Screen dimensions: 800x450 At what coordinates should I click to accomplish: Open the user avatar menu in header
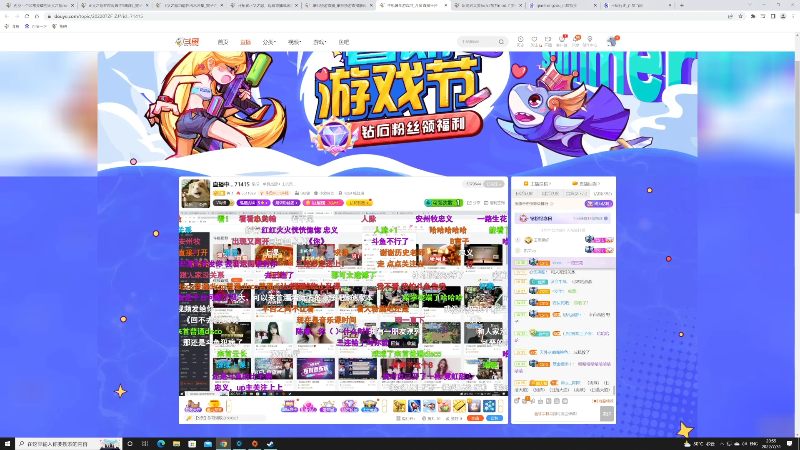coord(612,41)
